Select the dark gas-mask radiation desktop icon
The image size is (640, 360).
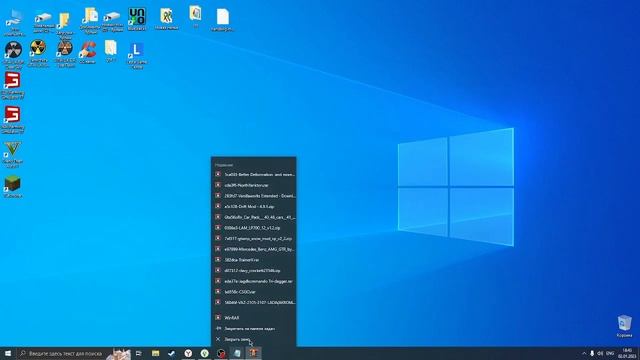[13, 54]
